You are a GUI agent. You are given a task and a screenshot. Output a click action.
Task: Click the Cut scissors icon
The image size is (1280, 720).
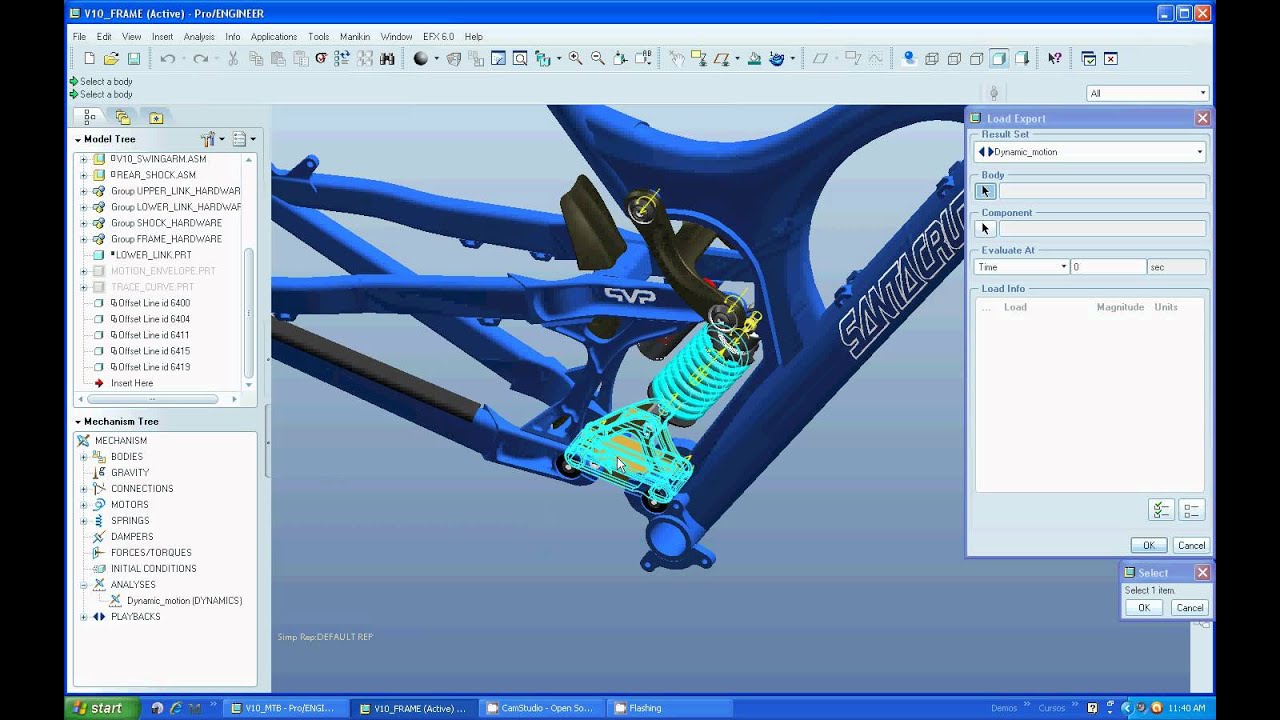click(233, 59)
